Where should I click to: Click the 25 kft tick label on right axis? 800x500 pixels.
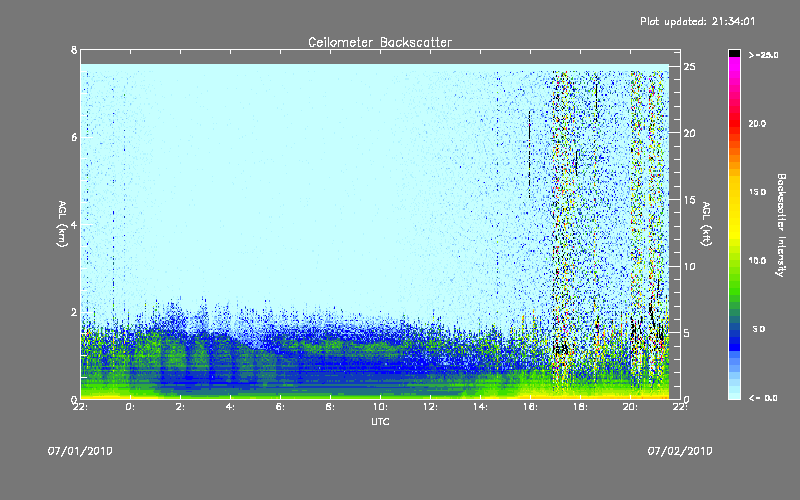(x=689, y=67)
